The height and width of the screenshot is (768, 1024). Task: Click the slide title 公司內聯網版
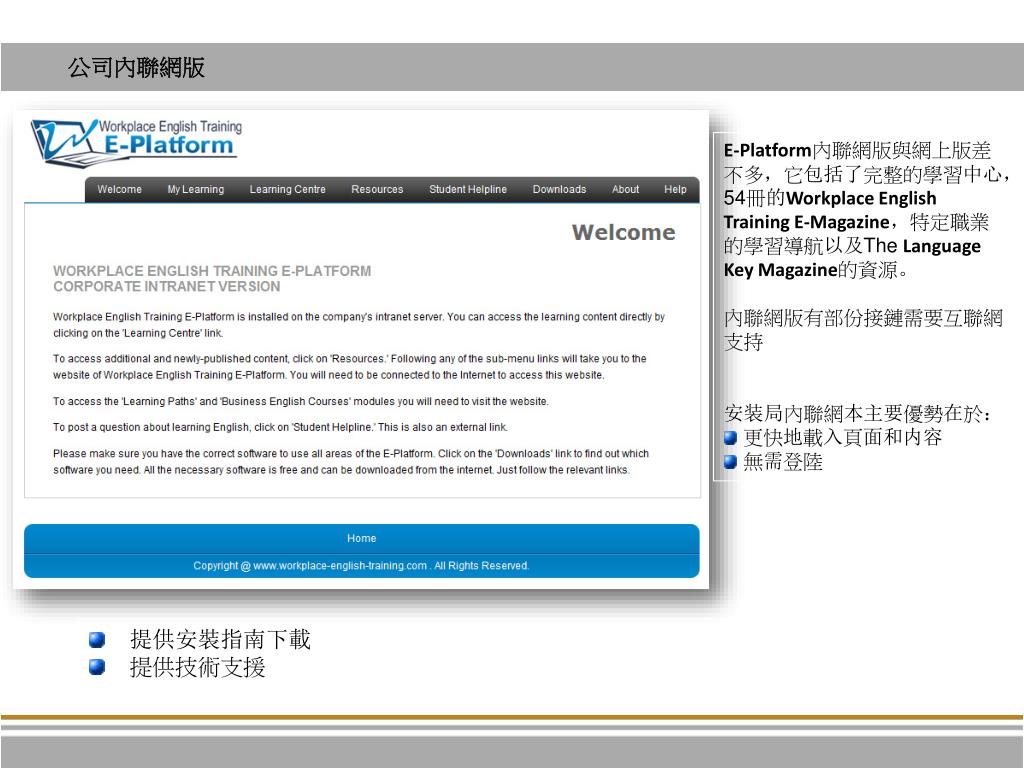click(136, 67)
